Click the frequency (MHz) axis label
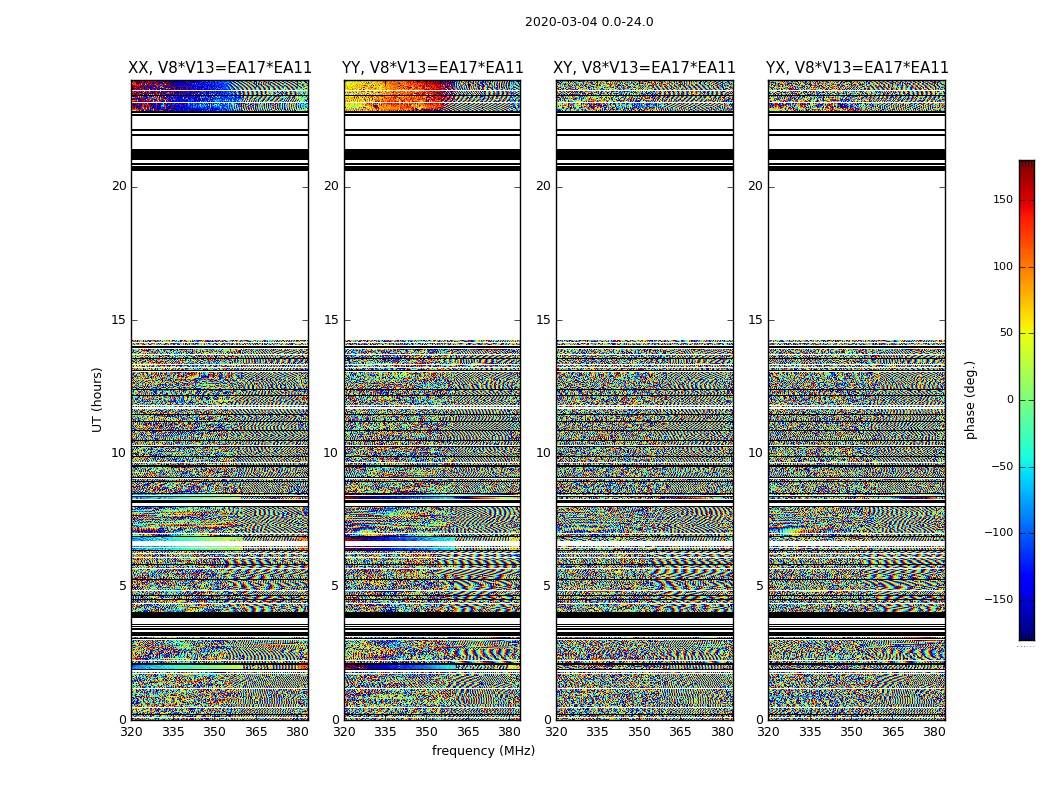This screenshot has height=800, width=1050. (483, 751)
